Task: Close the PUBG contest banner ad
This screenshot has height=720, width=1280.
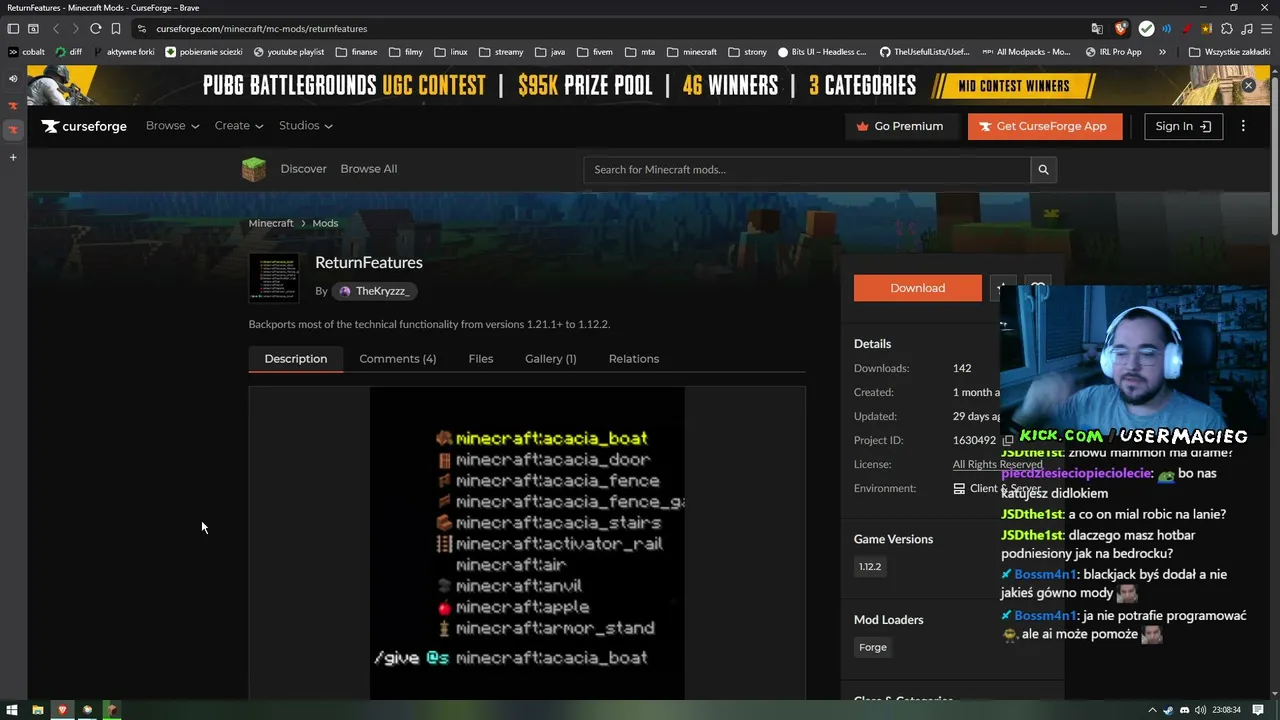Action: (x=1248, y=86)
